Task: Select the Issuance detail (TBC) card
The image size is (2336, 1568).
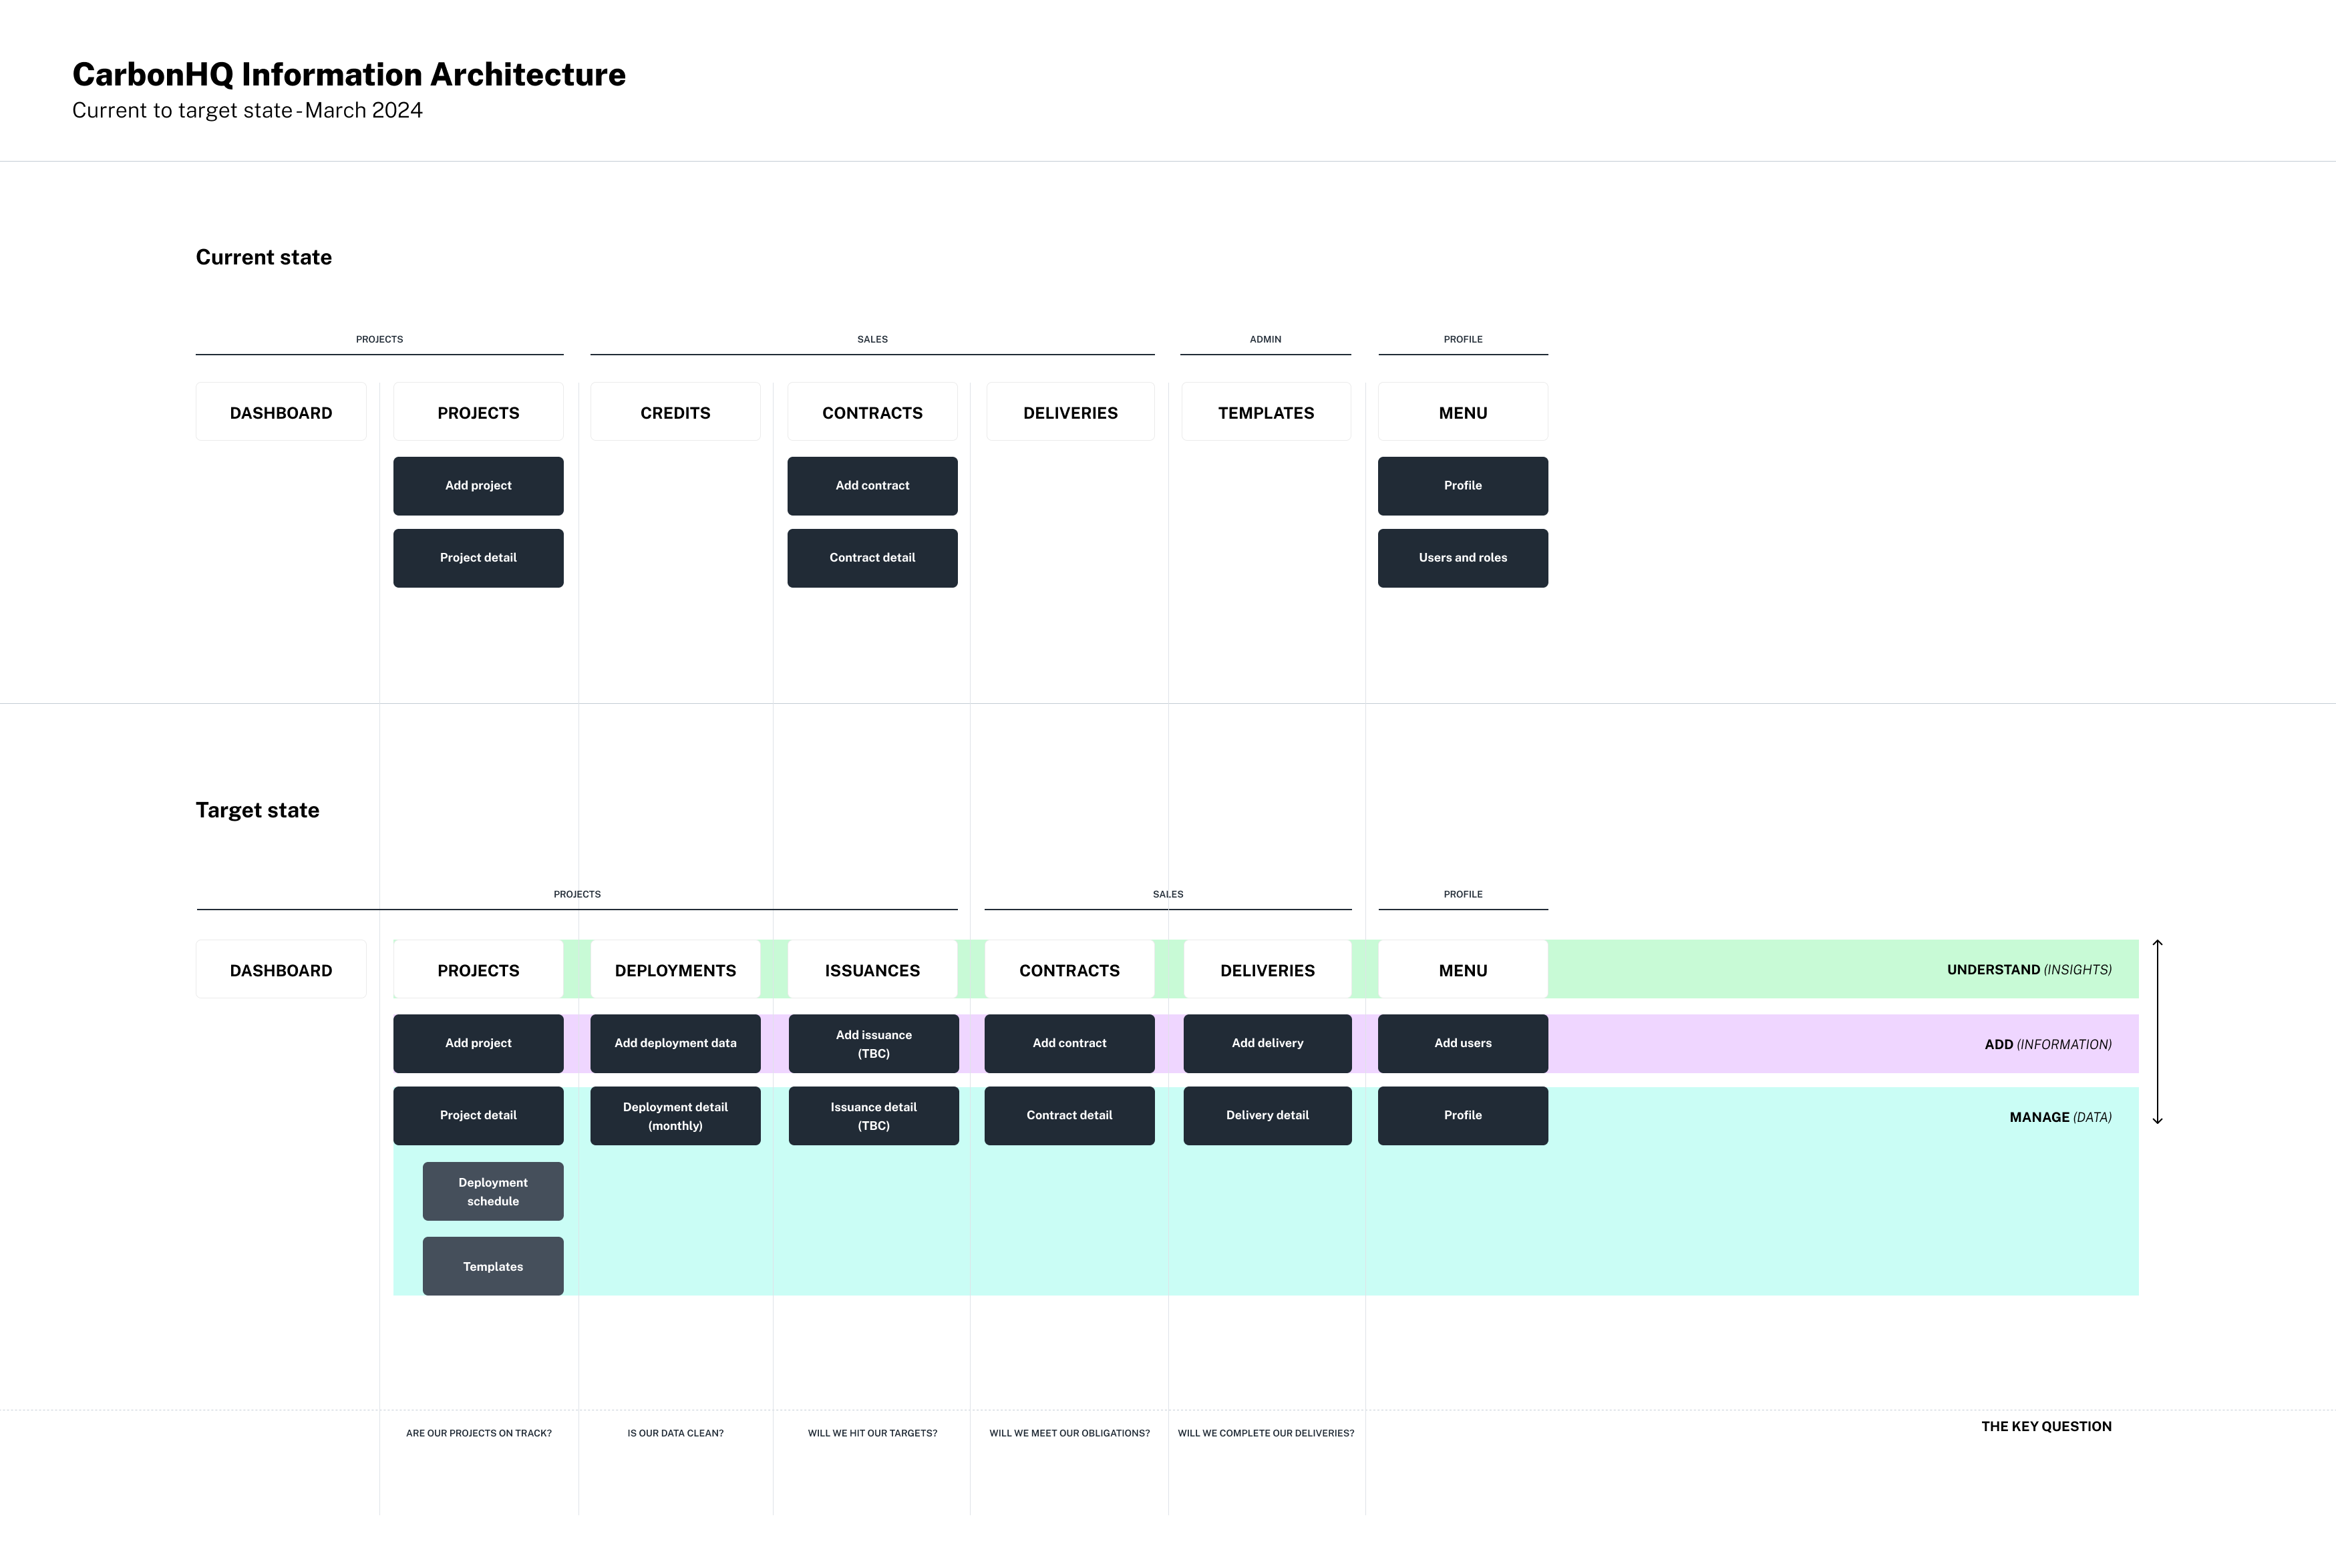Action: [873, 1116]
